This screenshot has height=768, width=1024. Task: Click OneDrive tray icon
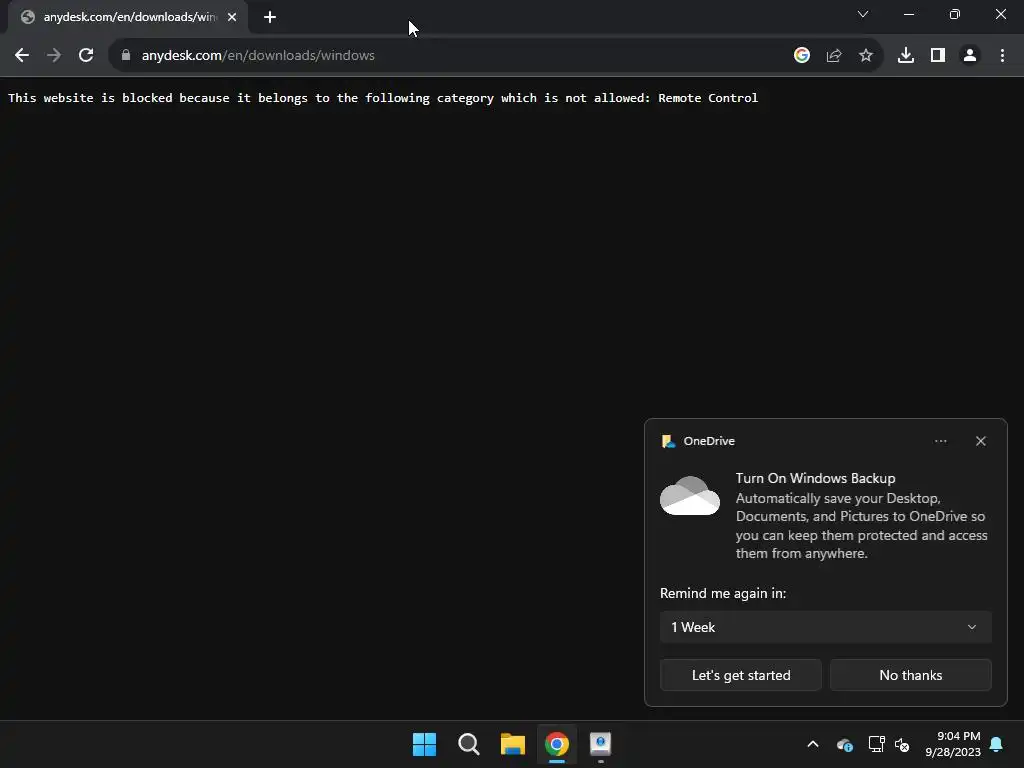[x=844, y=744]
